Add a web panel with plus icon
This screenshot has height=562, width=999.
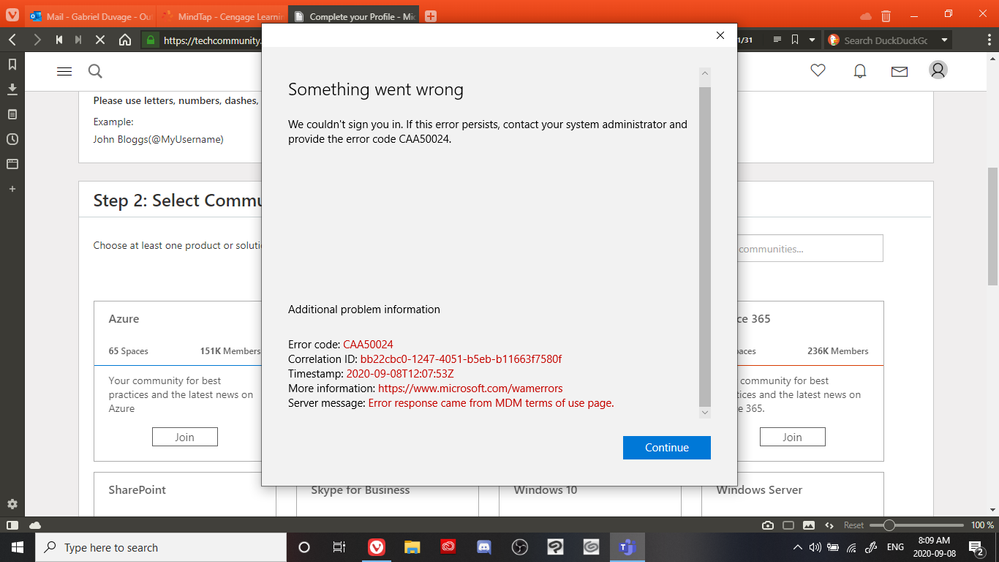(12, 189)
